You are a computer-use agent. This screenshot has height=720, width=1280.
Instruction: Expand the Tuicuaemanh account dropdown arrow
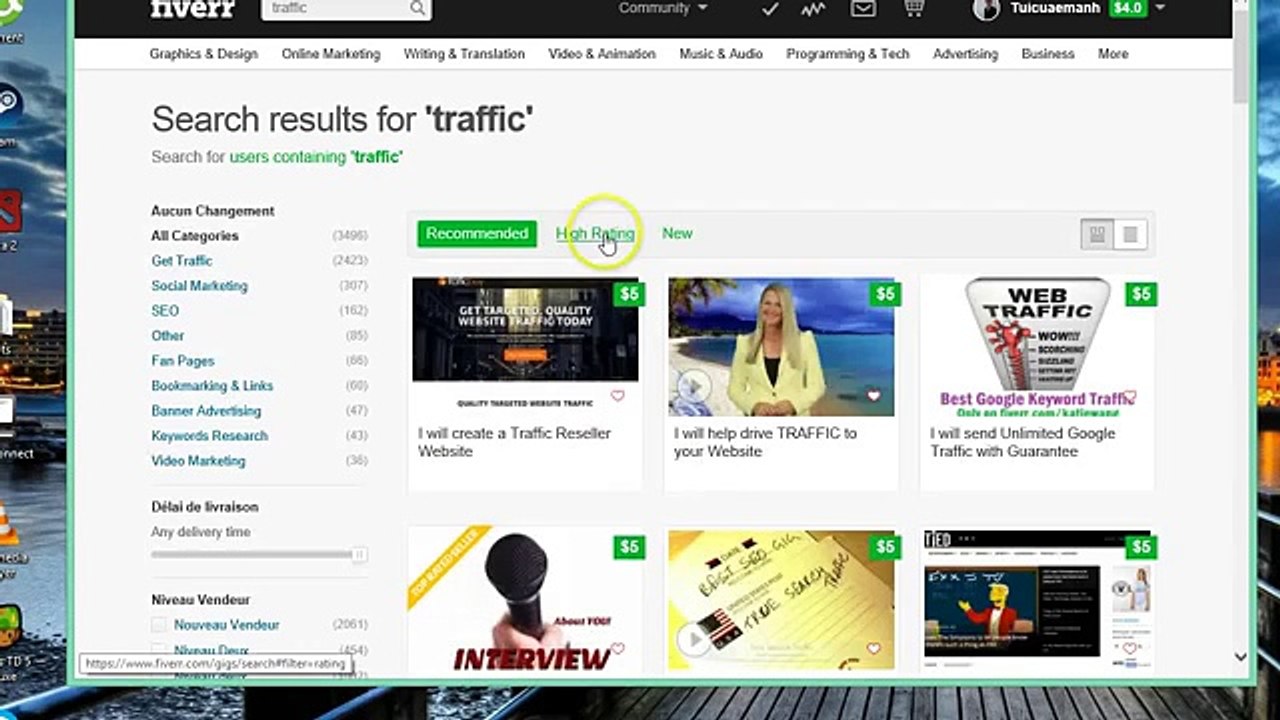[x=1160, y=8]
